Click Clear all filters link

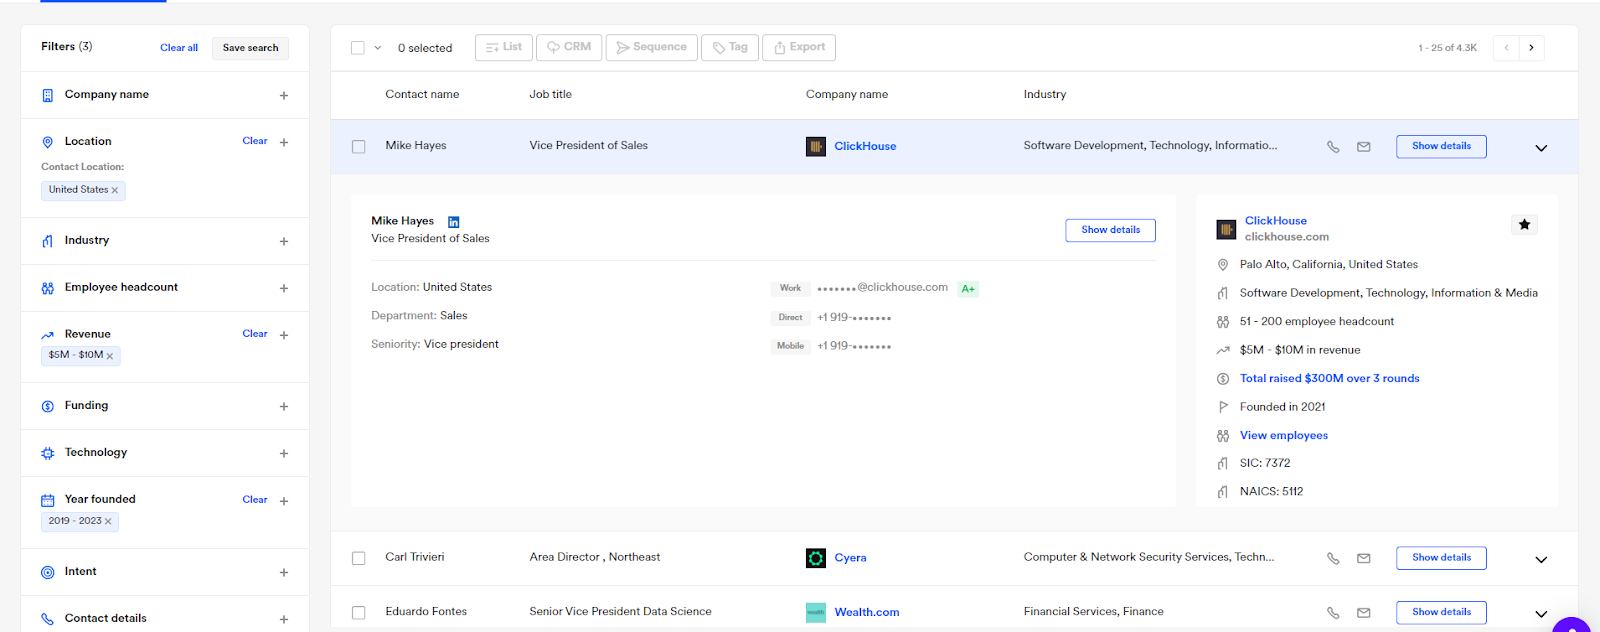[179, 48]
